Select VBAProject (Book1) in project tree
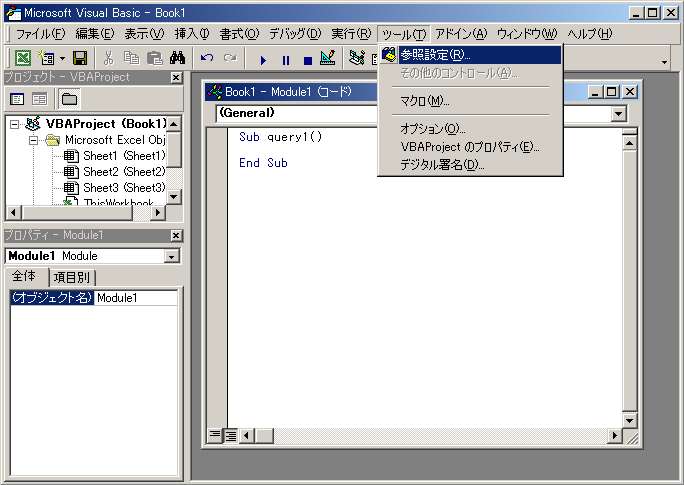The height and width of the screenshot is (485, 684). click(x=106, y=124)
